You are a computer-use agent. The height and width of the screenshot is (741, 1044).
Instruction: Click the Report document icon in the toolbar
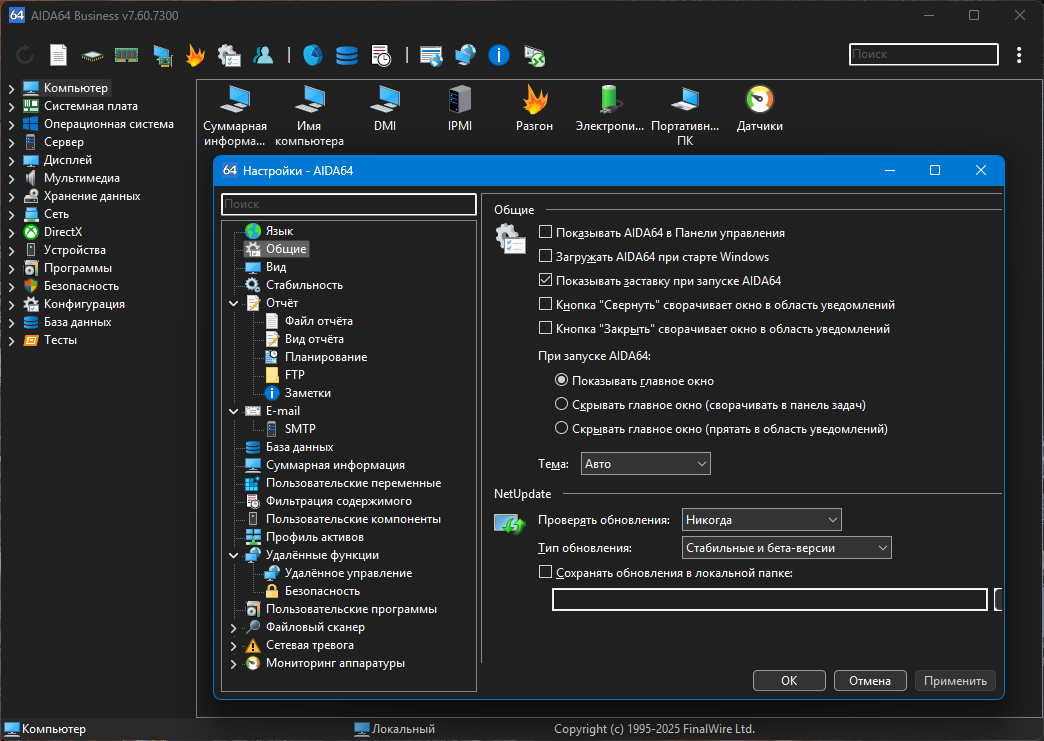coord(59,55)
